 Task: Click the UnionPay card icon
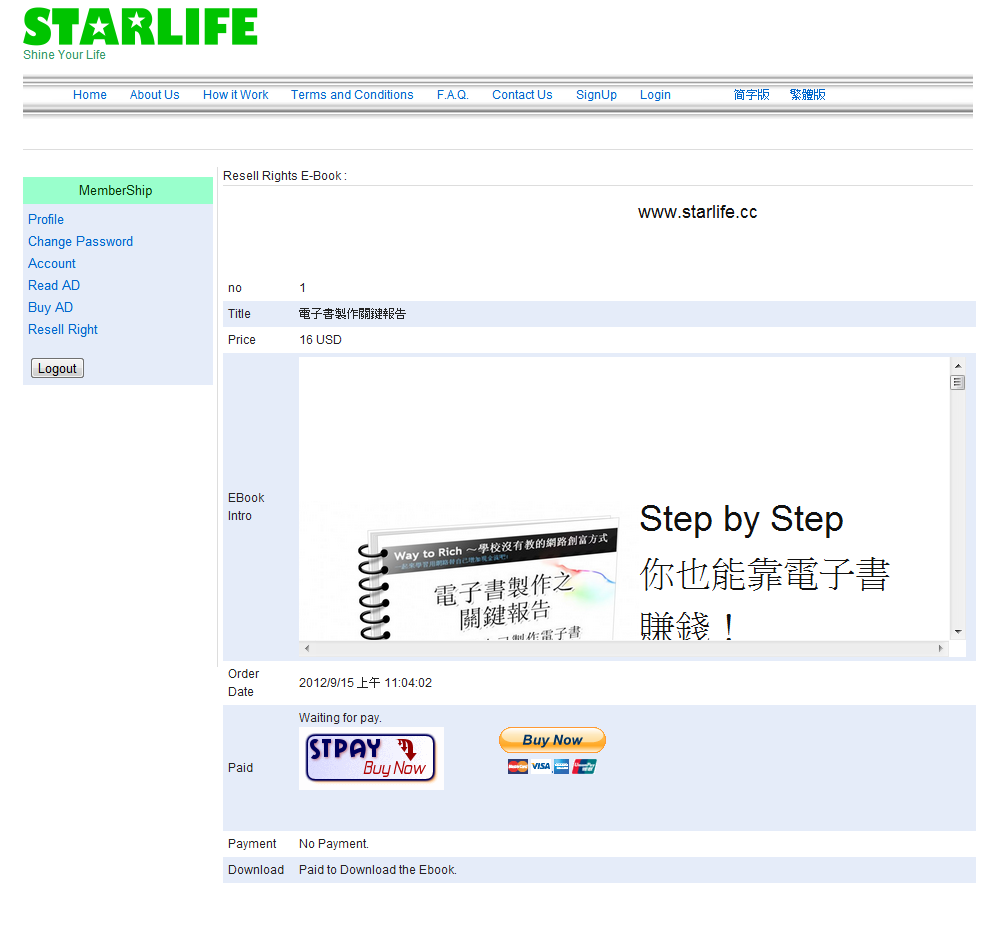[584, 766]
